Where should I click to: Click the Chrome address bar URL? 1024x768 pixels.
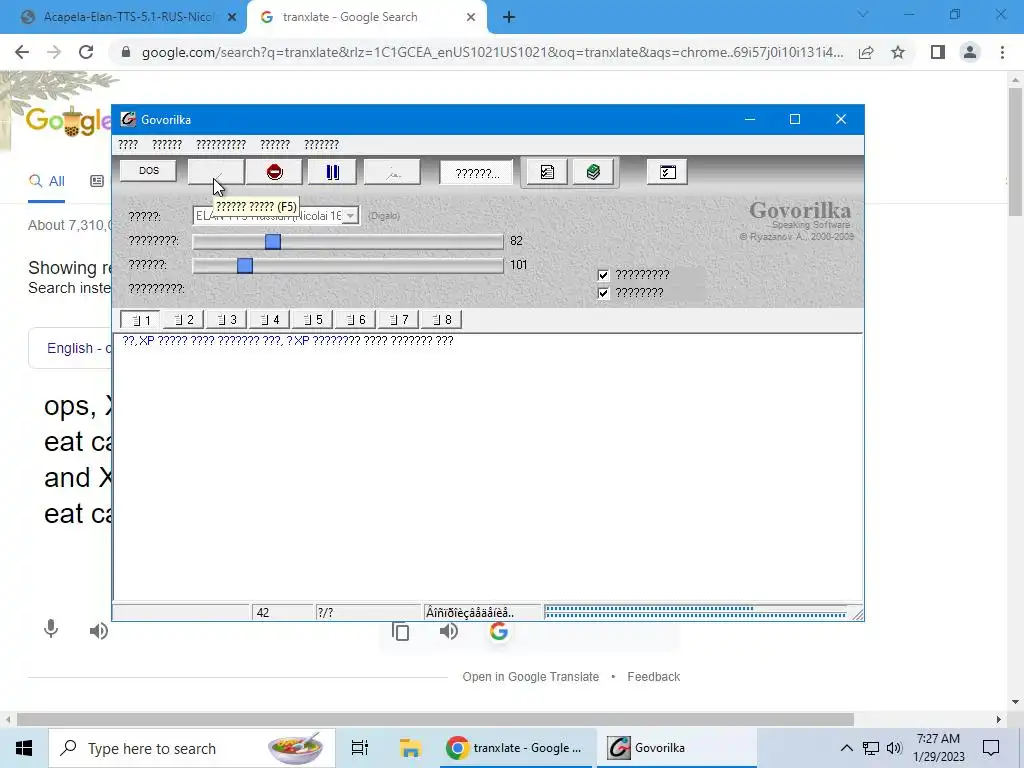(x=492, y=52)
